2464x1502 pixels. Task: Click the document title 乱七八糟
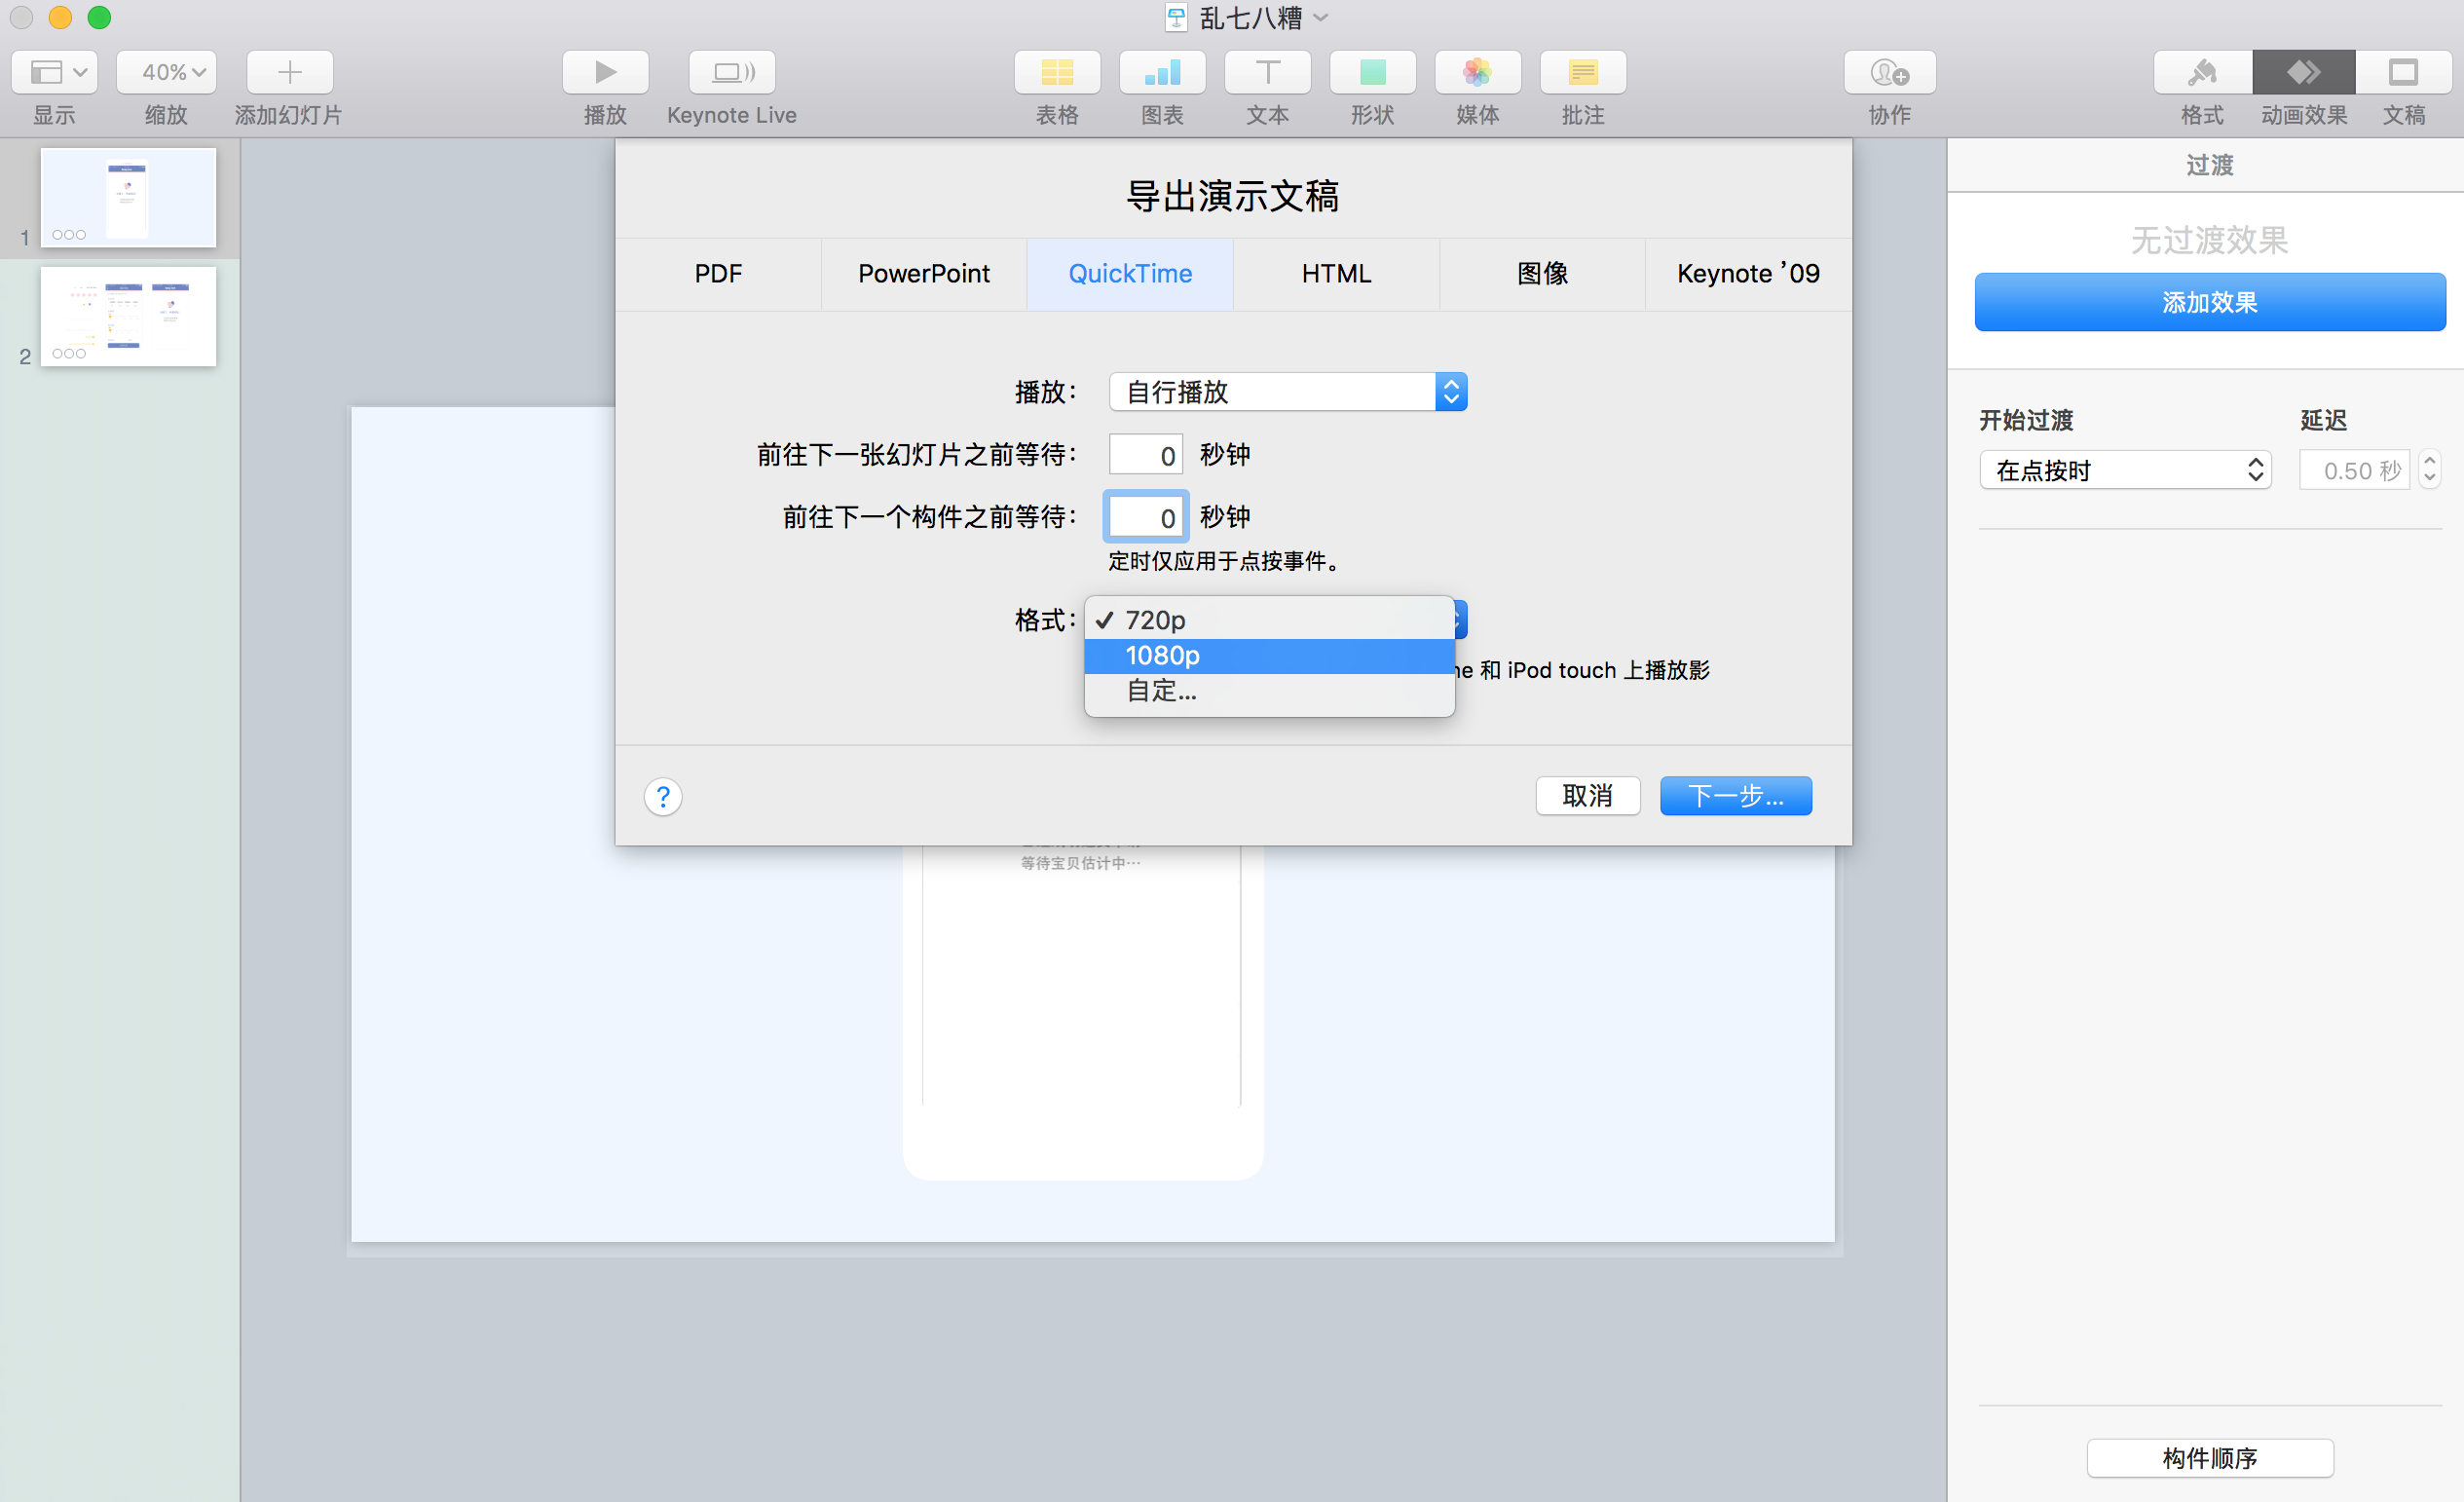pyautogui.click(x=1250, y=18)
